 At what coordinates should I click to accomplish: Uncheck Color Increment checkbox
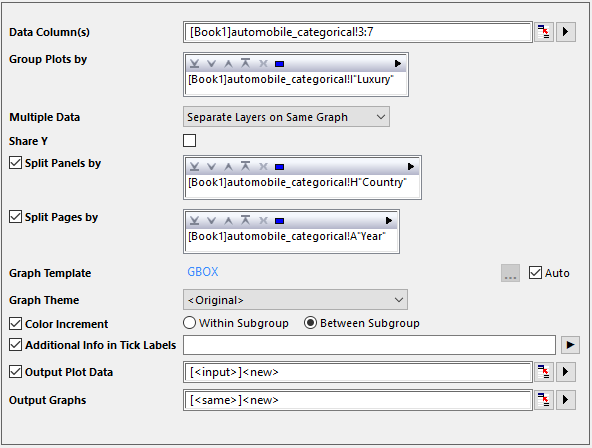pyautogui.click(x=15, y=324)
